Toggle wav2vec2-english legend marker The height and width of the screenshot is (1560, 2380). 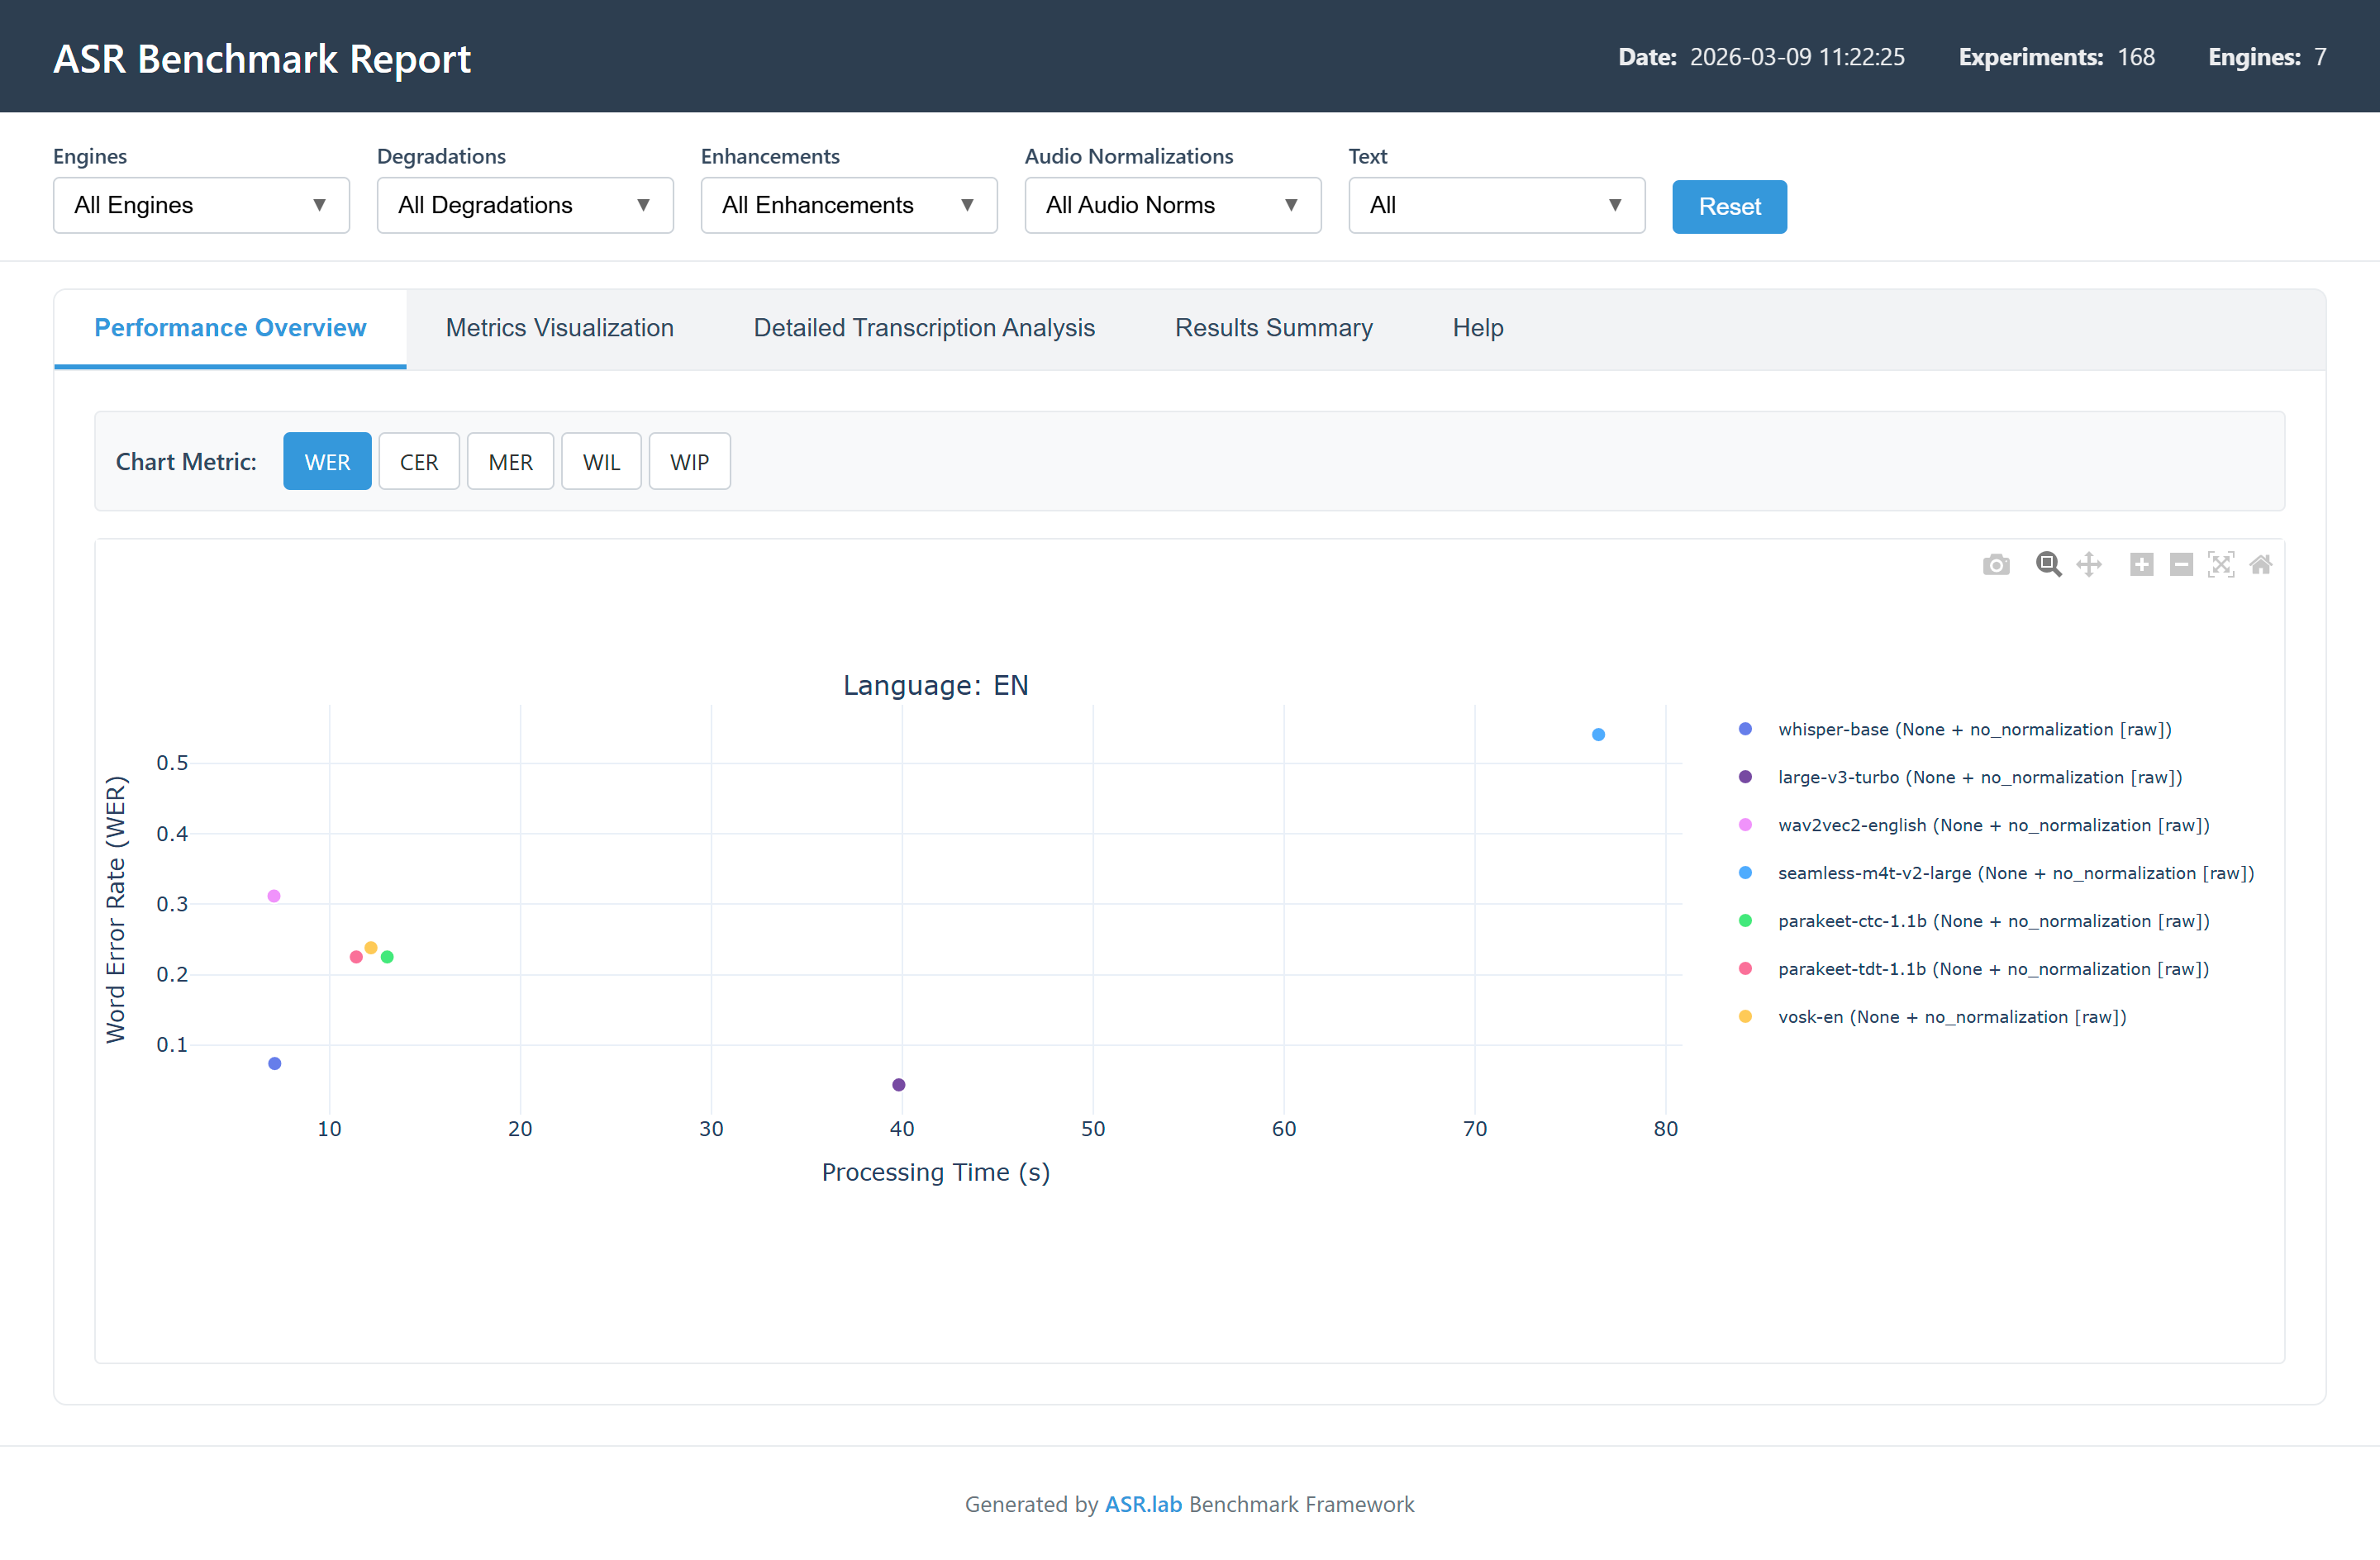click(x=1745, y=825)
